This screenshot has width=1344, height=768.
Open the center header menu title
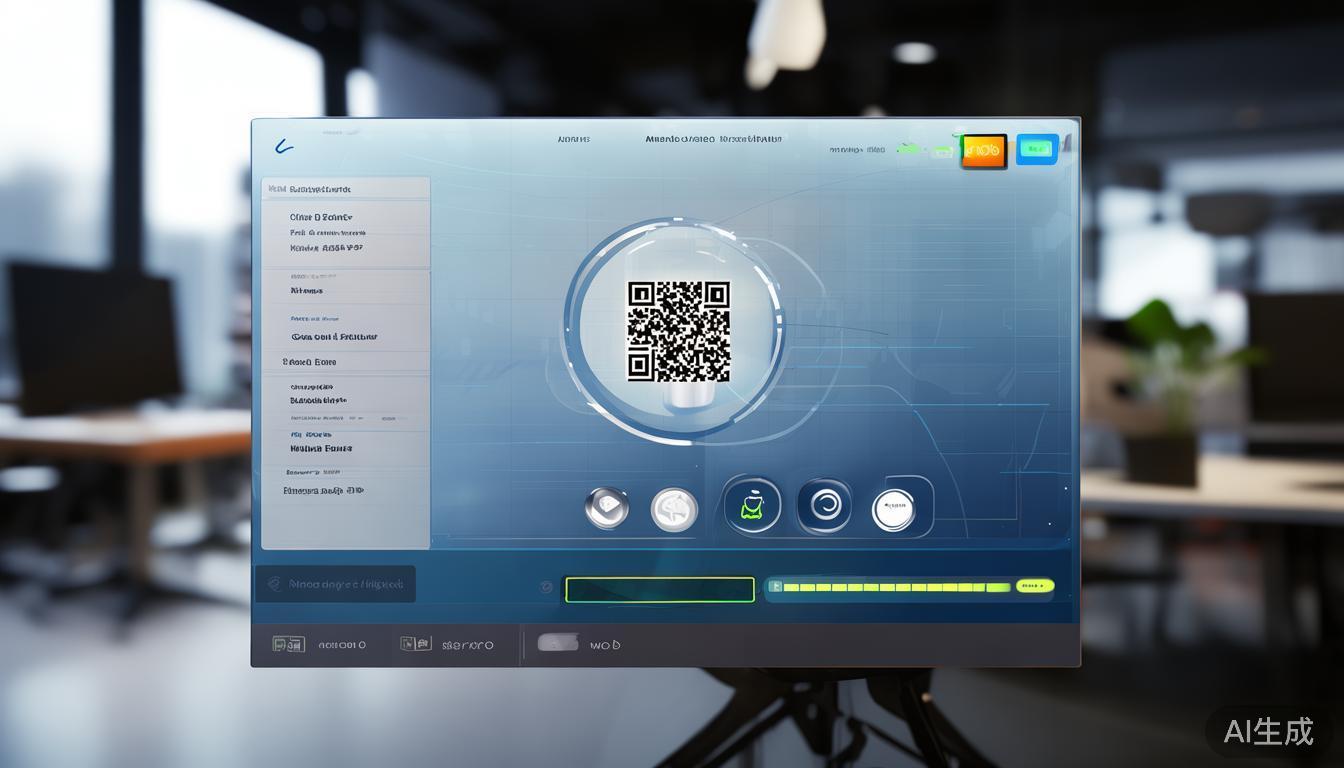[713, 139]
